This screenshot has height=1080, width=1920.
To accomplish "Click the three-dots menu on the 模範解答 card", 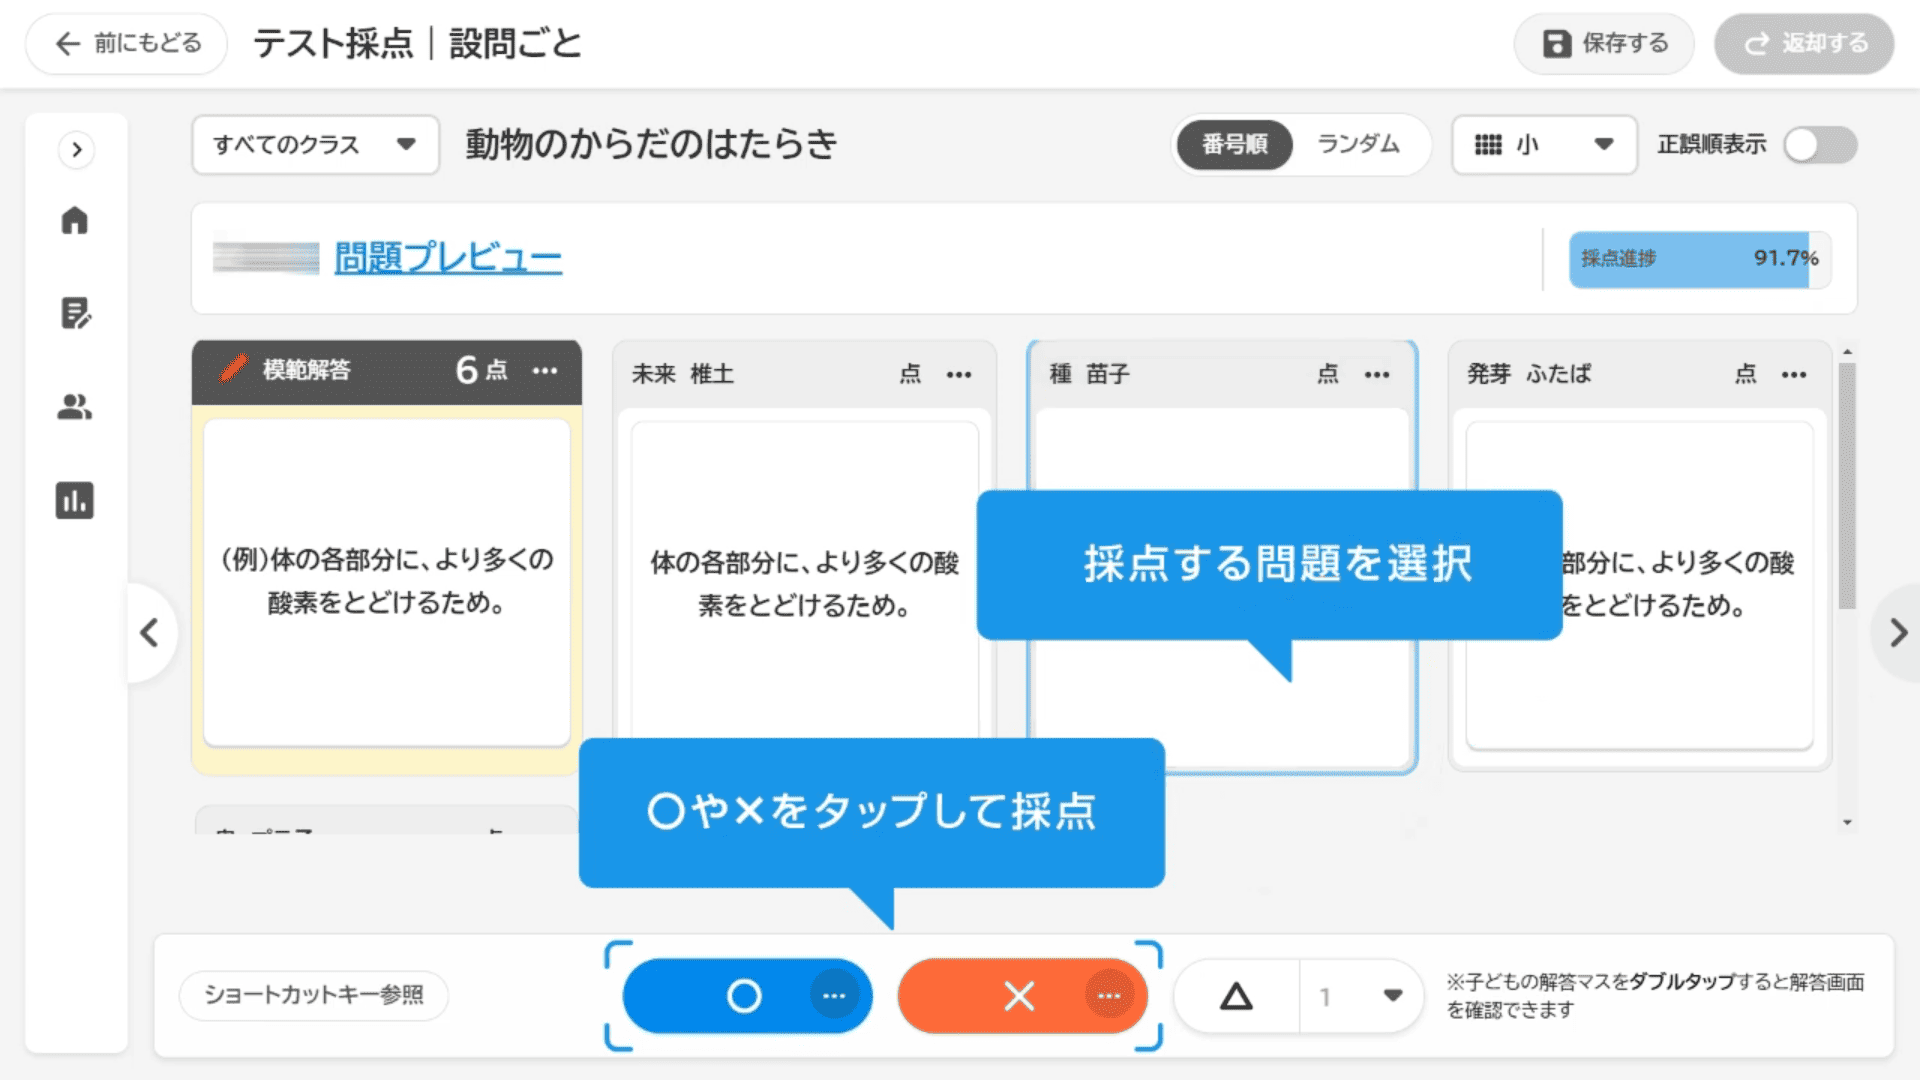I will point(545,371).
